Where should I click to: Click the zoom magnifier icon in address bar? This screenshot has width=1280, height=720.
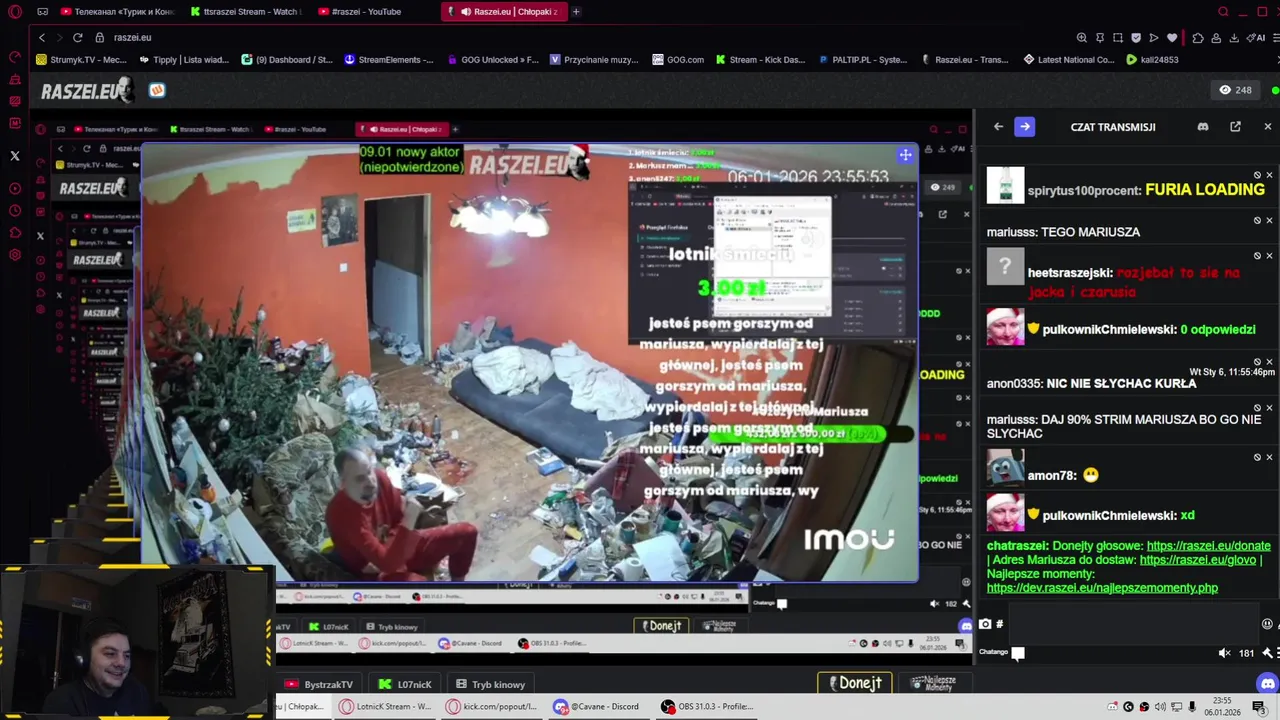(1081, 38)
